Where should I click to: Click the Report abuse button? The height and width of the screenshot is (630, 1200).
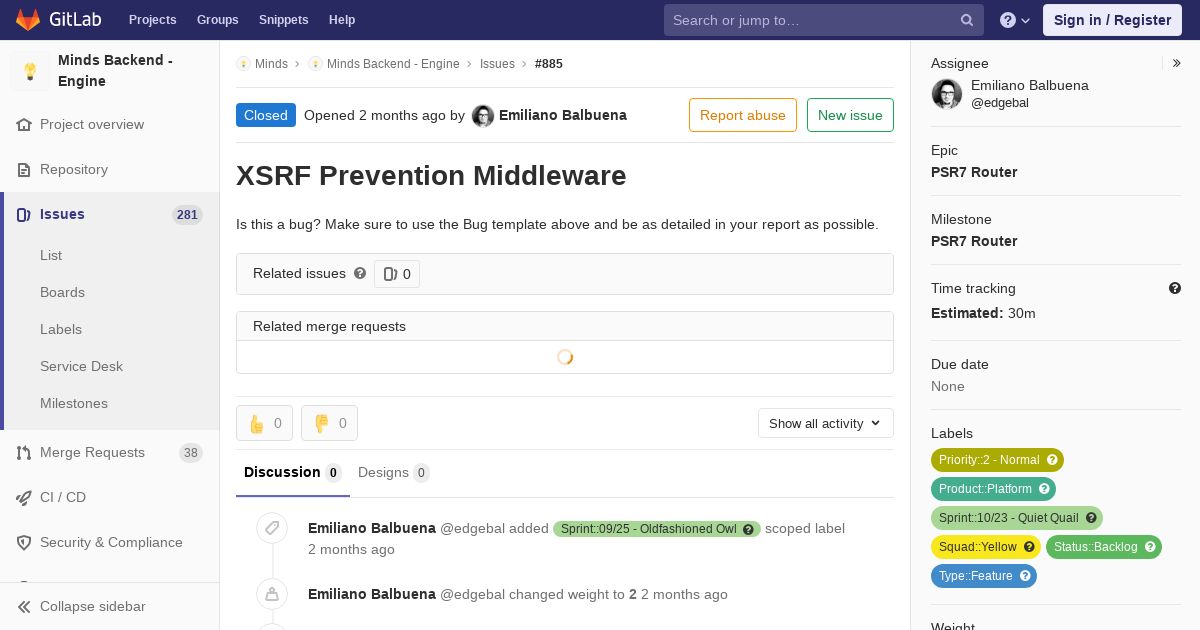(743, 115)
